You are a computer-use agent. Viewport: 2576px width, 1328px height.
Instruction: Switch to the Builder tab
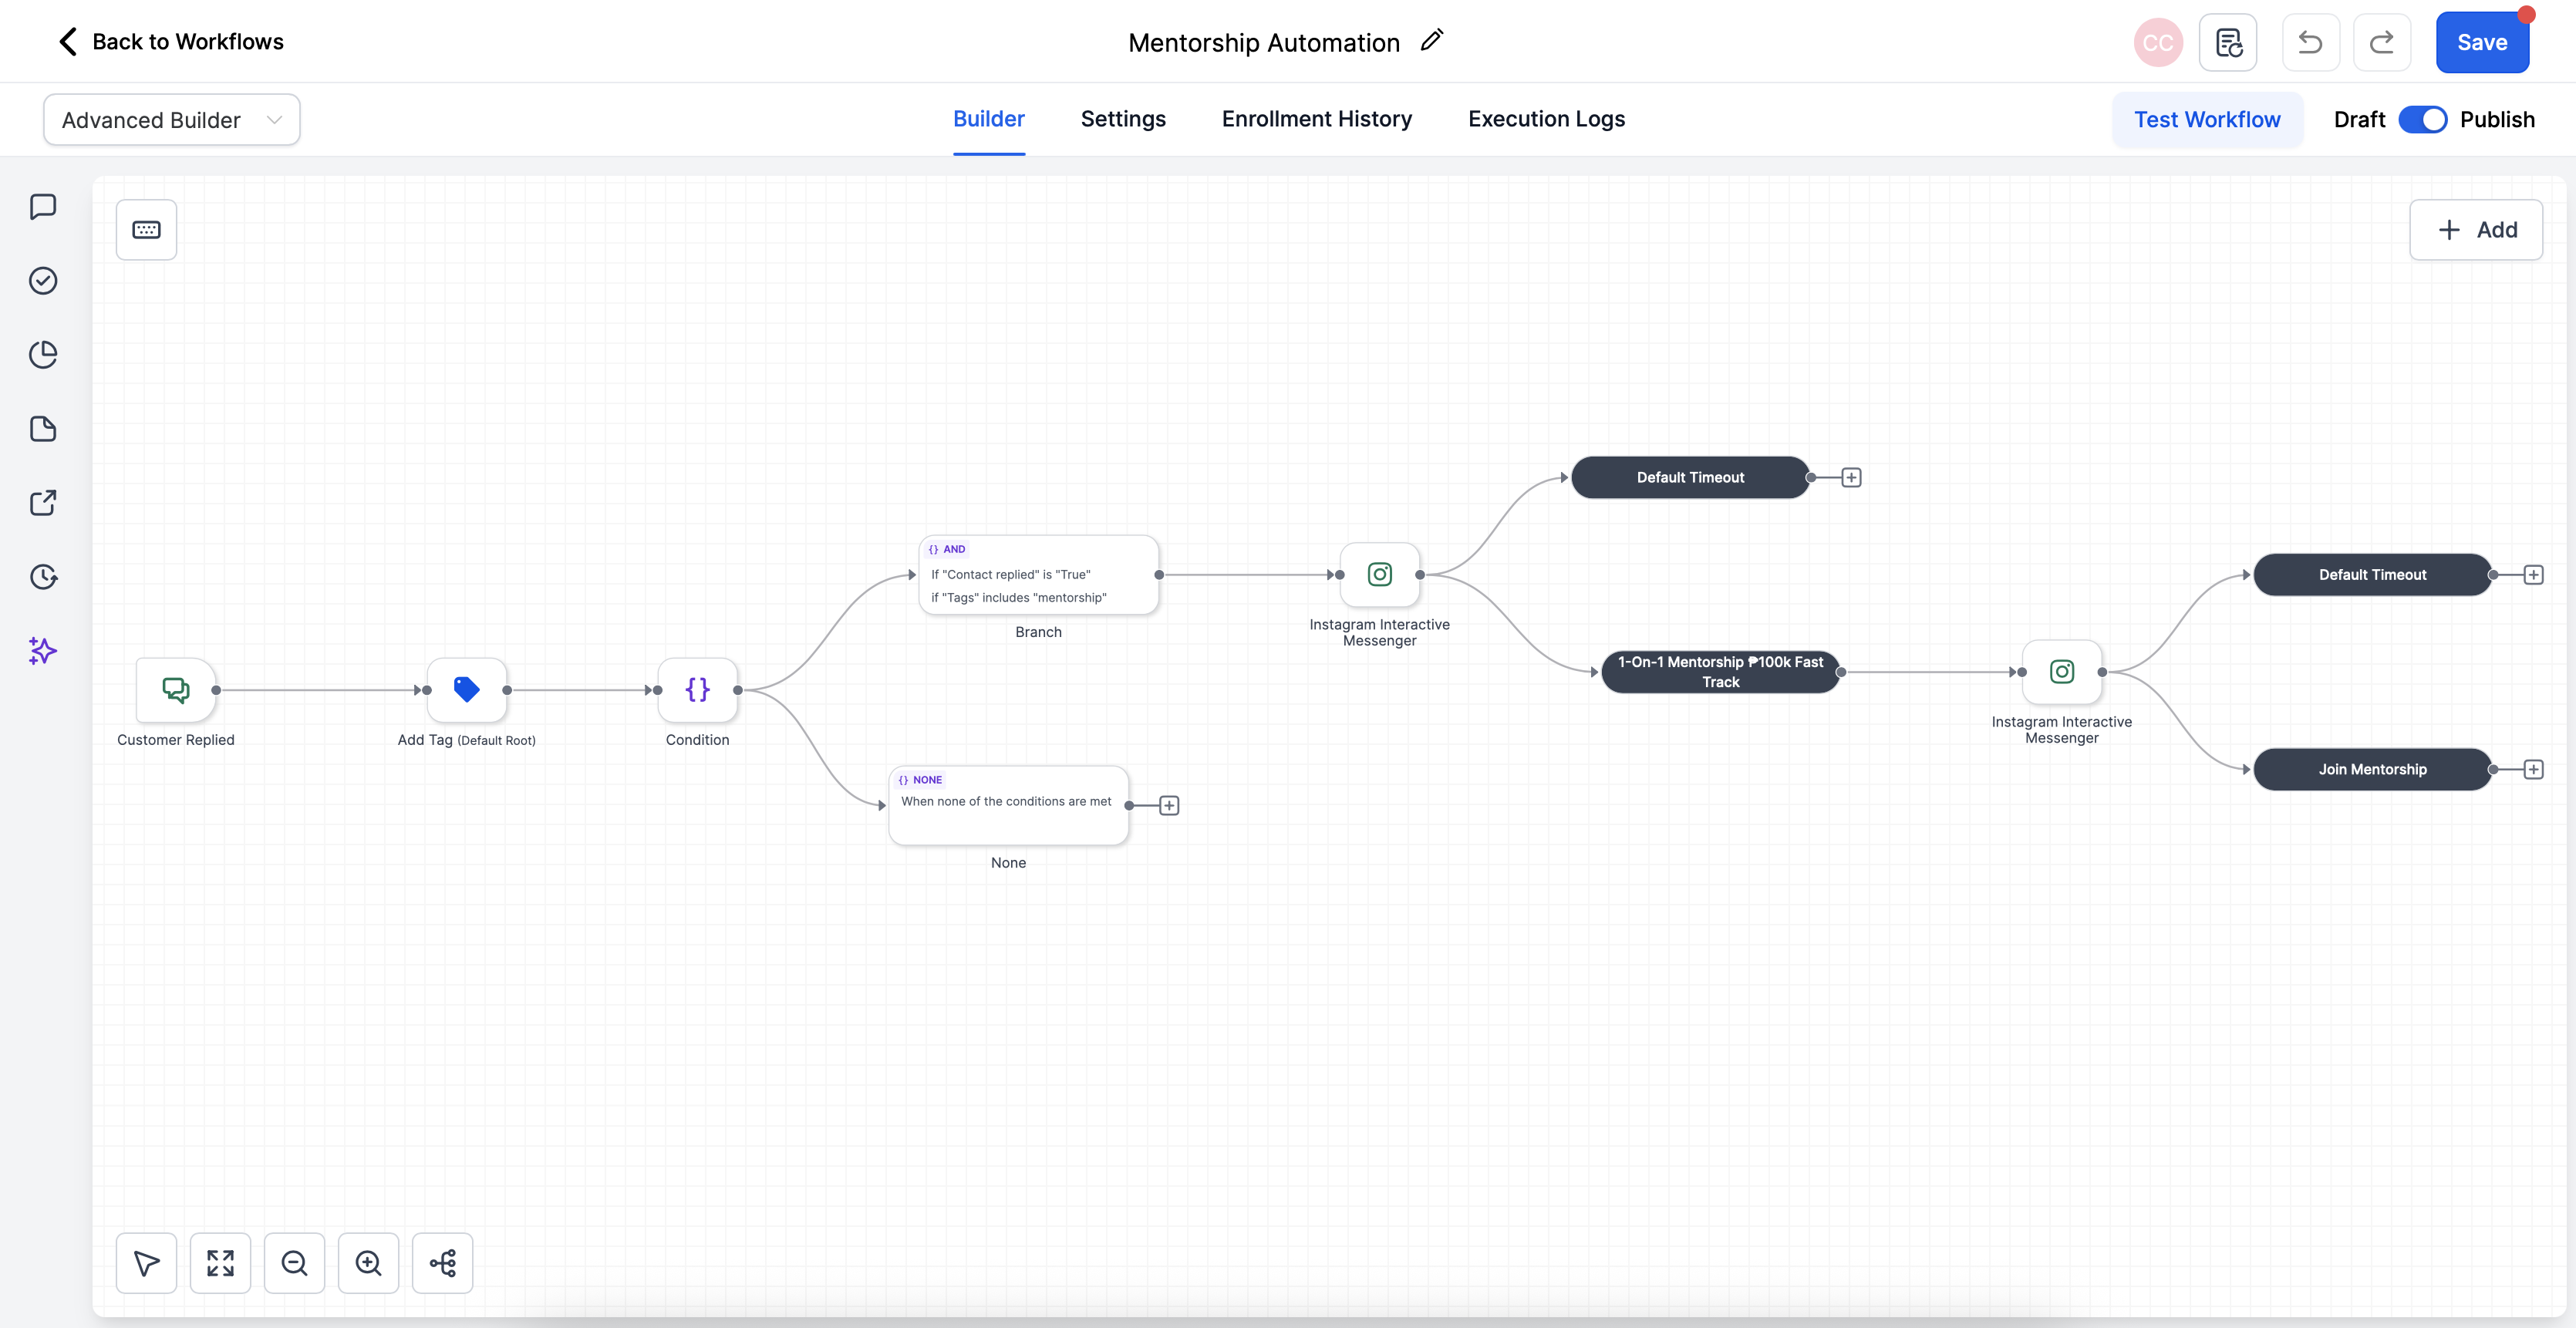tap(988, 119)
